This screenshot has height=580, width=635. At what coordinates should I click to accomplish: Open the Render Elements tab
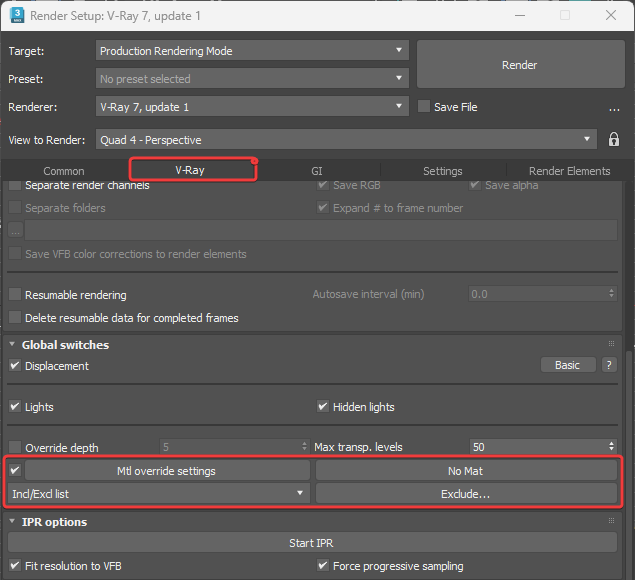point(568,171)
